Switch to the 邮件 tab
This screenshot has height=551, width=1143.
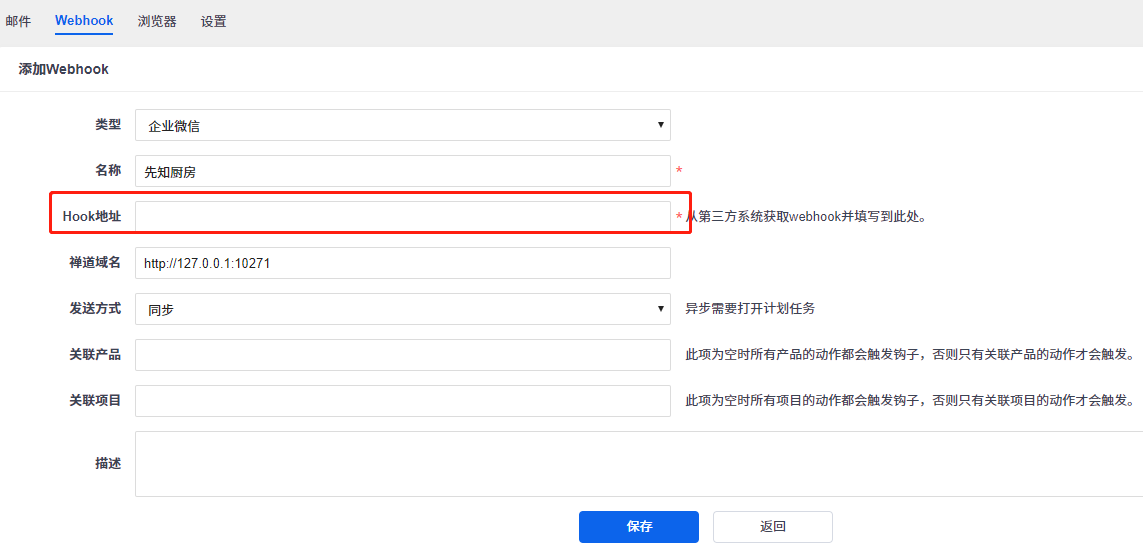18,21
